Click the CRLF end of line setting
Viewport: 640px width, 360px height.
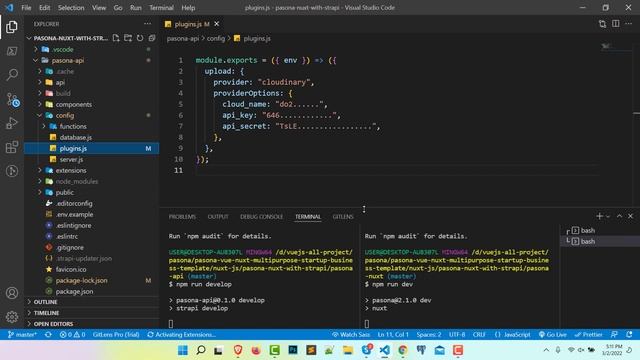pyautogui.click(x=479, y=335)
